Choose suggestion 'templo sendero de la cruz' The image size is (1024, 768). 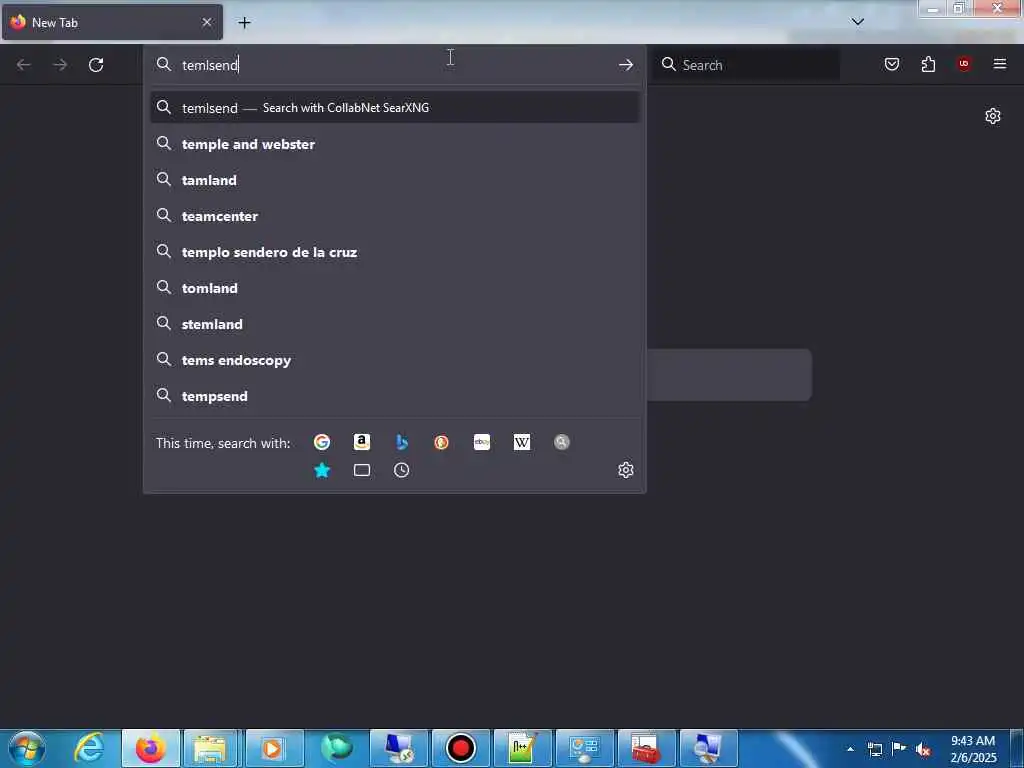[x=394, y=252]
